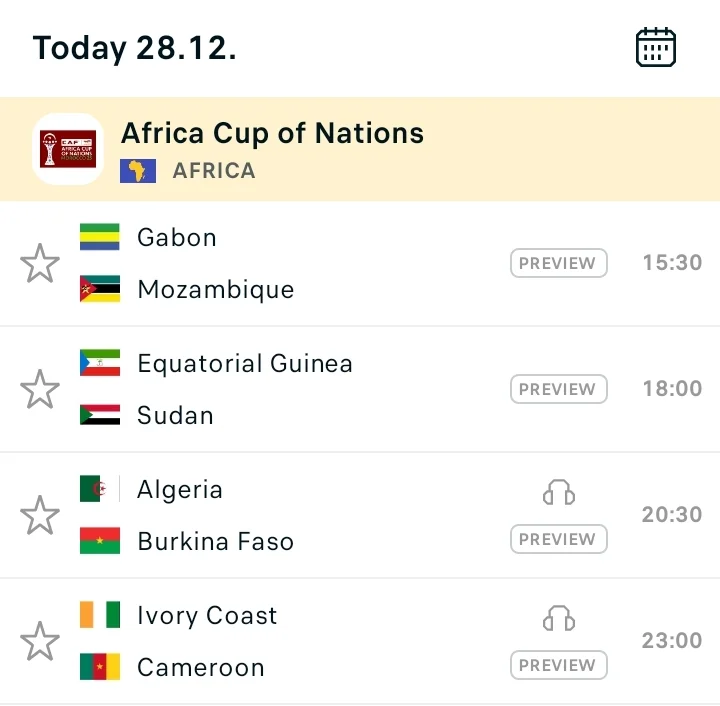Open preview for Equatorial Guinea vs Sudan
Viewport: 720px width, 706px height.
(558, 389)
